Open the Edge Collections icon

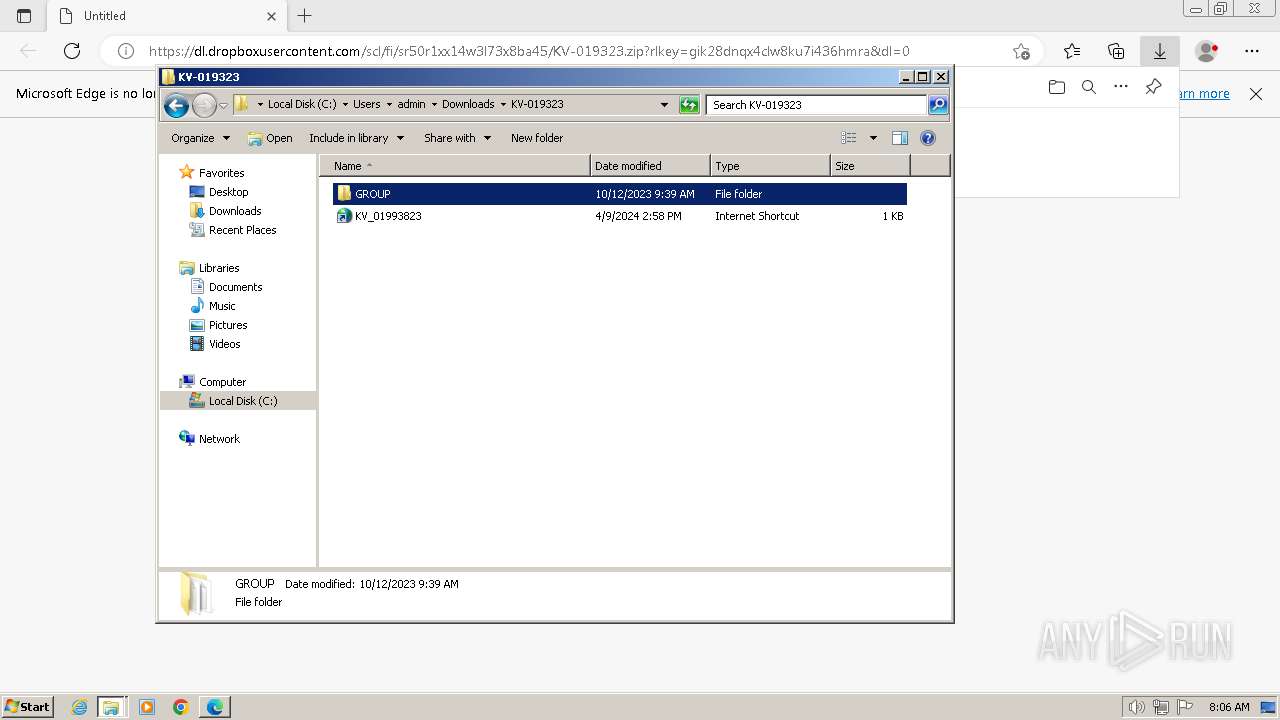click(1116, 51)
